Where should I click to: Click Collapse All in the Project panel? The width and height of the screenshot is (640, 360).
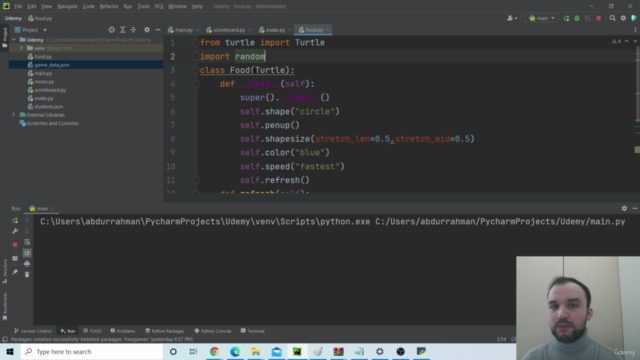pos(133,30)
